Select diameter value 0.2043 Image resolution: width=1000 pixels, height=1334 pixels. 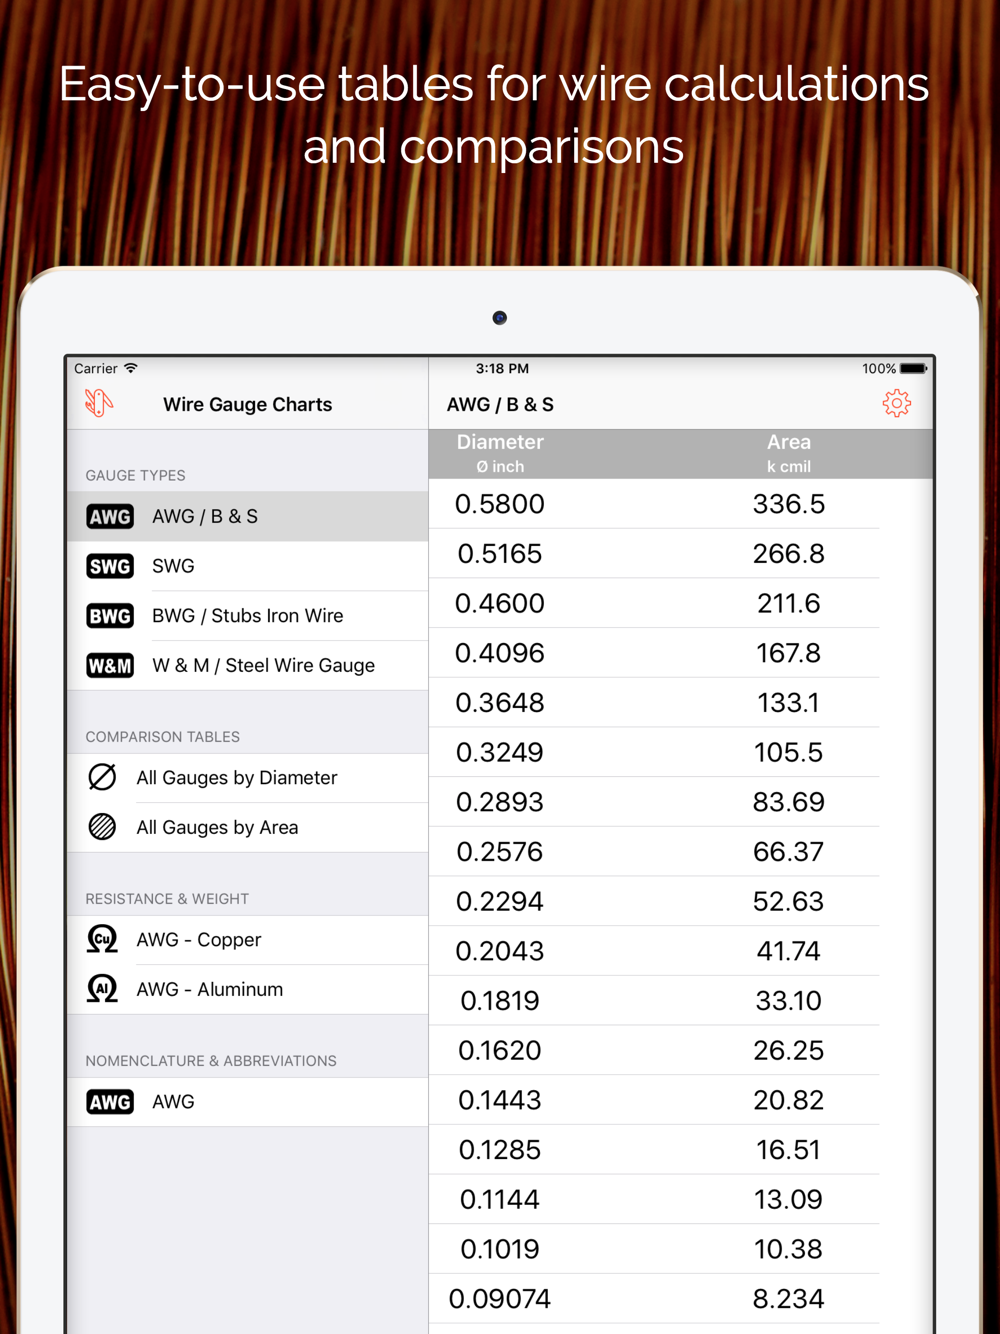coord(500,951)
